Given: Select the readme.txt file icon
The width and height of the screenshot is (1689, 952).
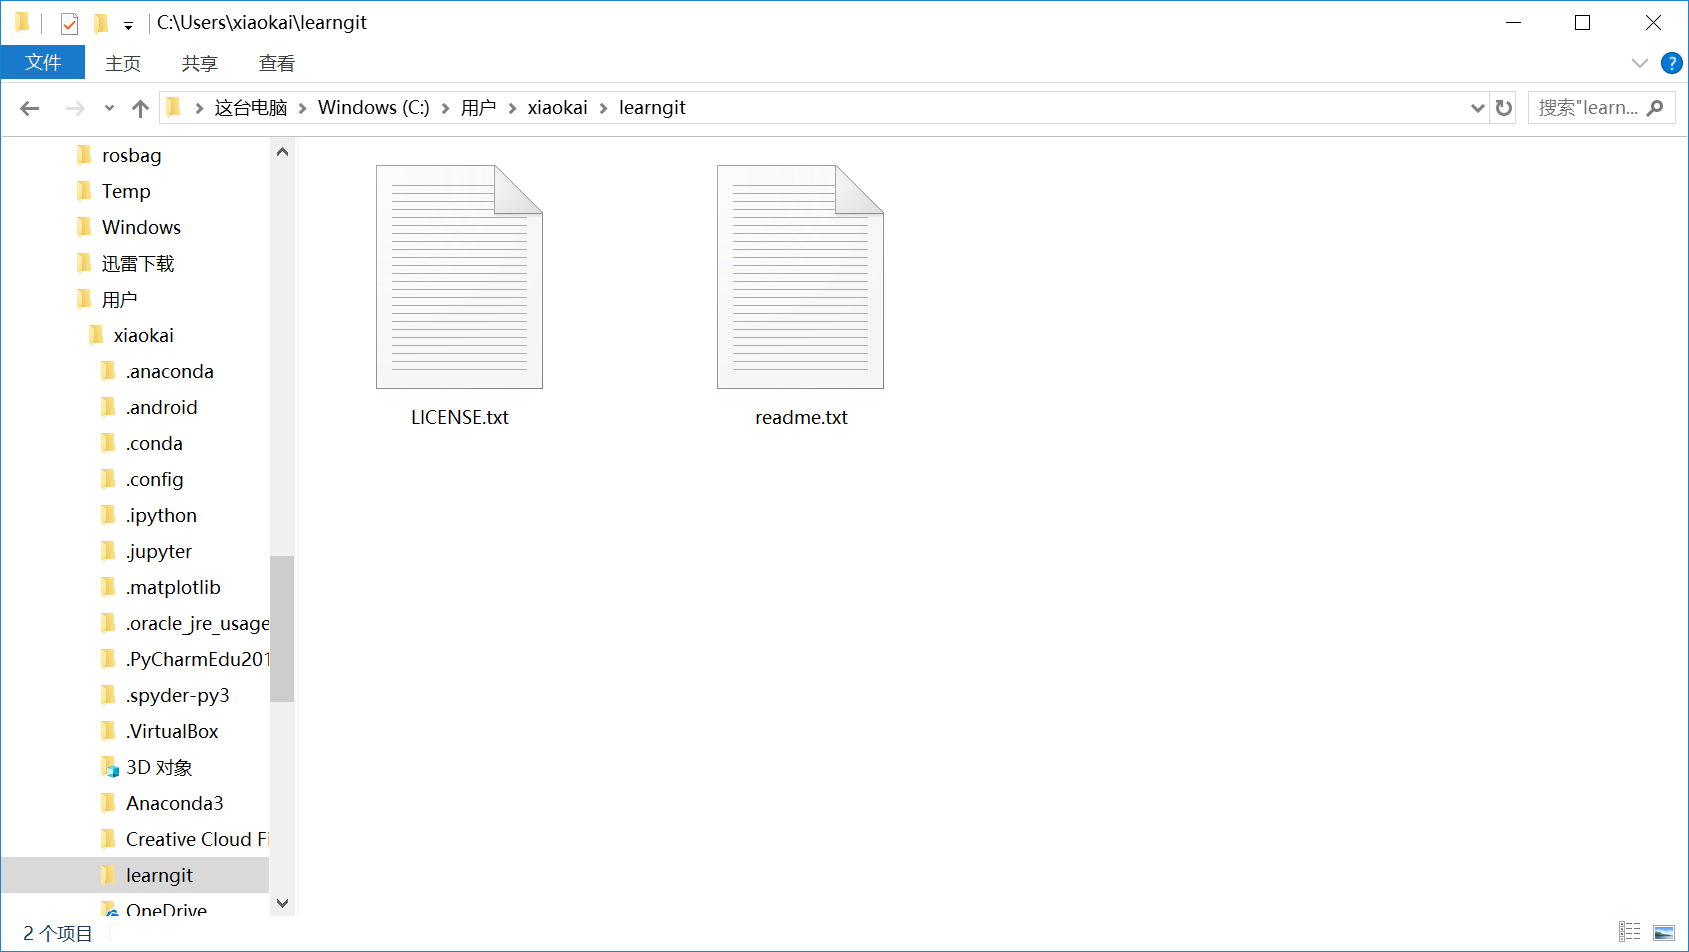Looking at the screenshot, I should pos(800,277).
